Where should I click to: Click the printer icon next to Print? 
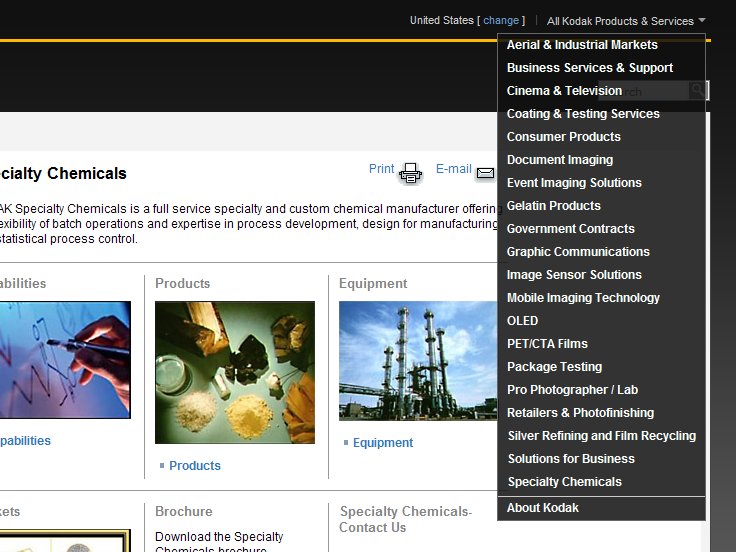(411, 173)
